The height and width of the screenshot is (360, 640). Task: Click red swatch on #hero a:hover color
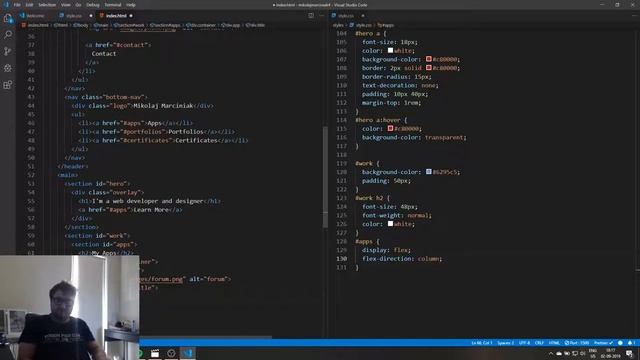point(390,128)
